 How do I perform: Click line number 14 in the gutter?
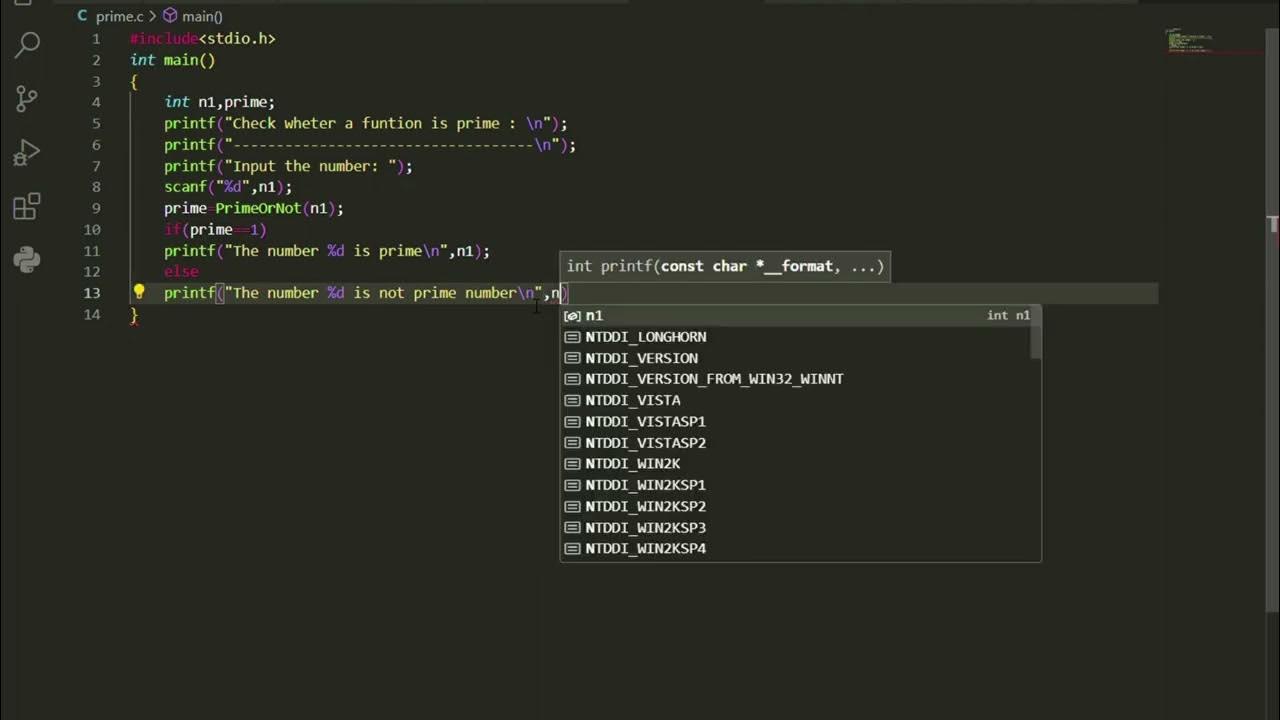tap(93, 314)
